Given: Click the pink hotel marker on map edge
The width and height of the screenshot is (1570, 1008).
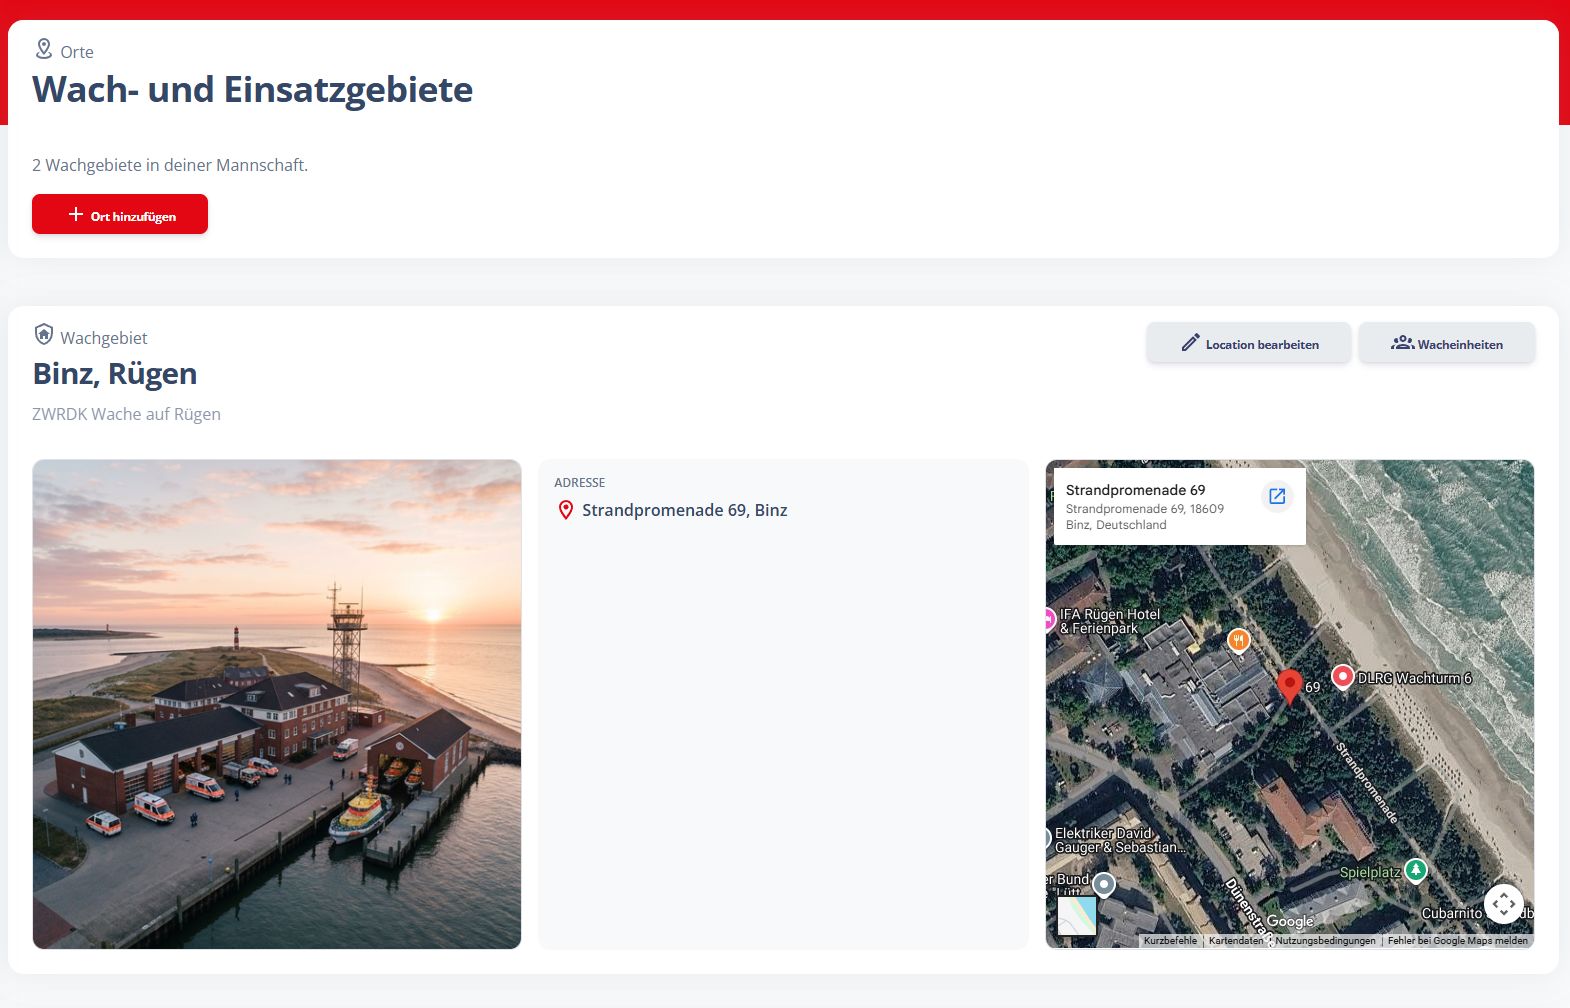Looking at the screenshot, I should click(1049, 619).
